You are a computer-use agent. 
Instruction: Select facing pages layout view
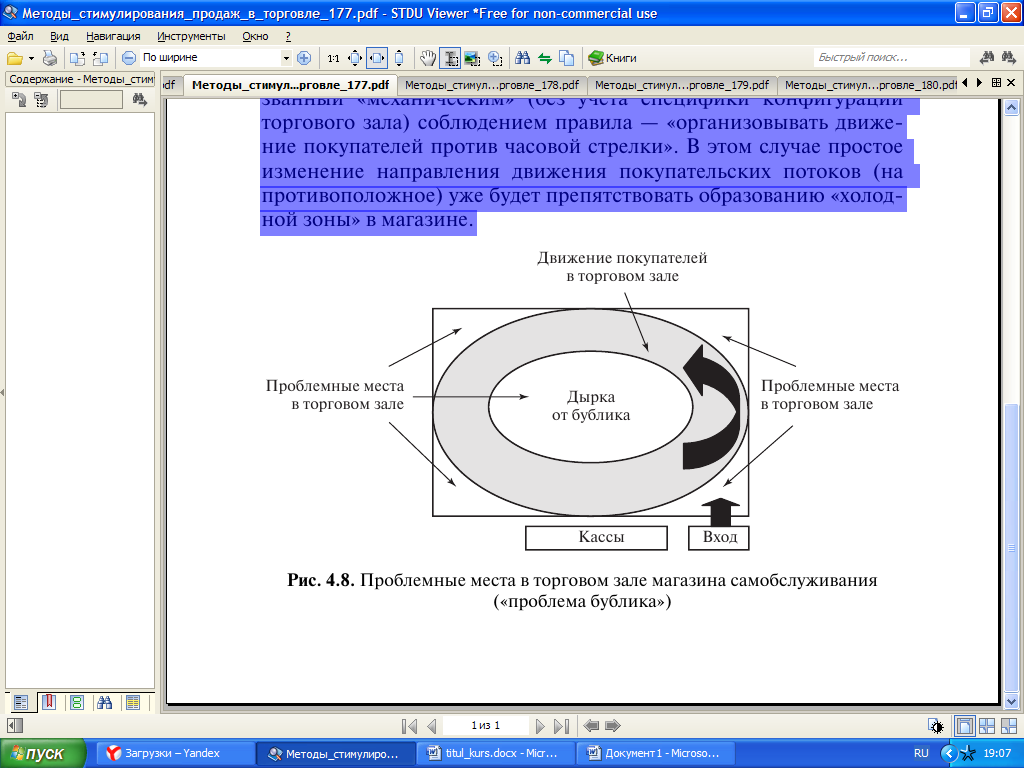(987, 726)
